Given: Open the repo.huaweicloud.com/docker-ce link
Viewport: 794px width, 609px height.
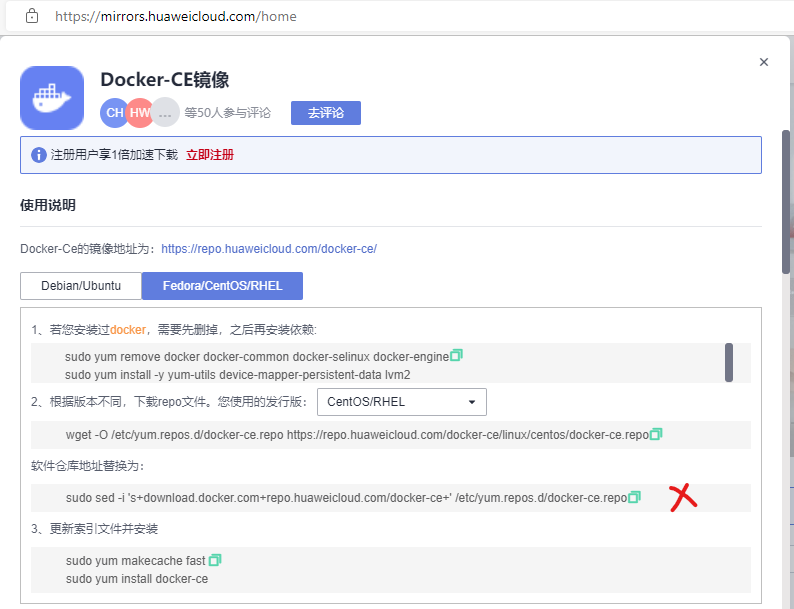Looking at the screenshot, I should (269, 249).
